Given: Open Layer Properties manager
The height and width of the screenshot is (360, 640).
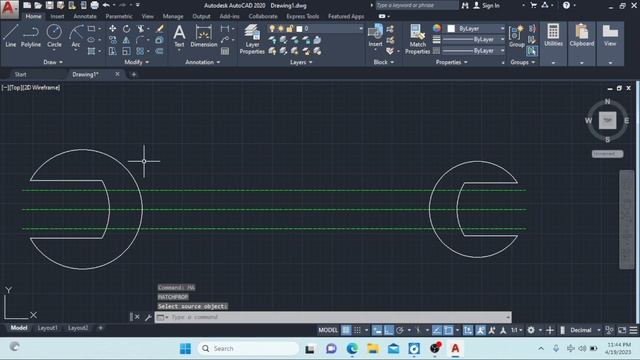Looking at the screenshot, I should pyautogui.click(x=252, y=39).
